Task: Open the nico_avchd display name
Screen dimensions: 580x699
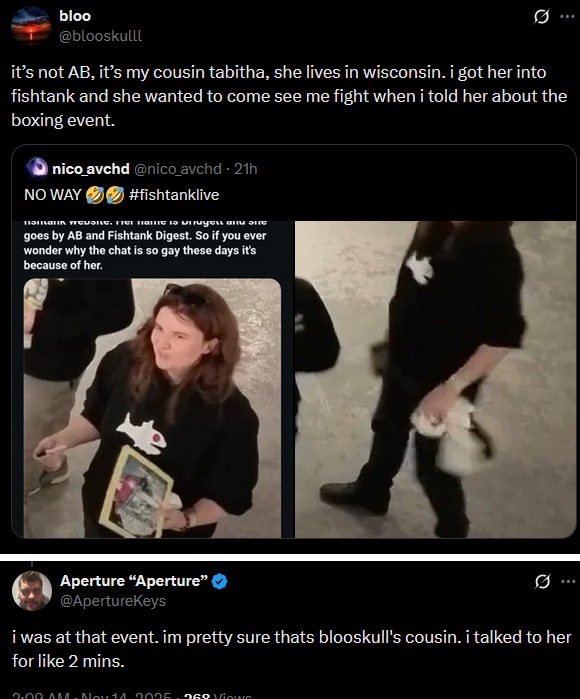Action: [91, 169]
